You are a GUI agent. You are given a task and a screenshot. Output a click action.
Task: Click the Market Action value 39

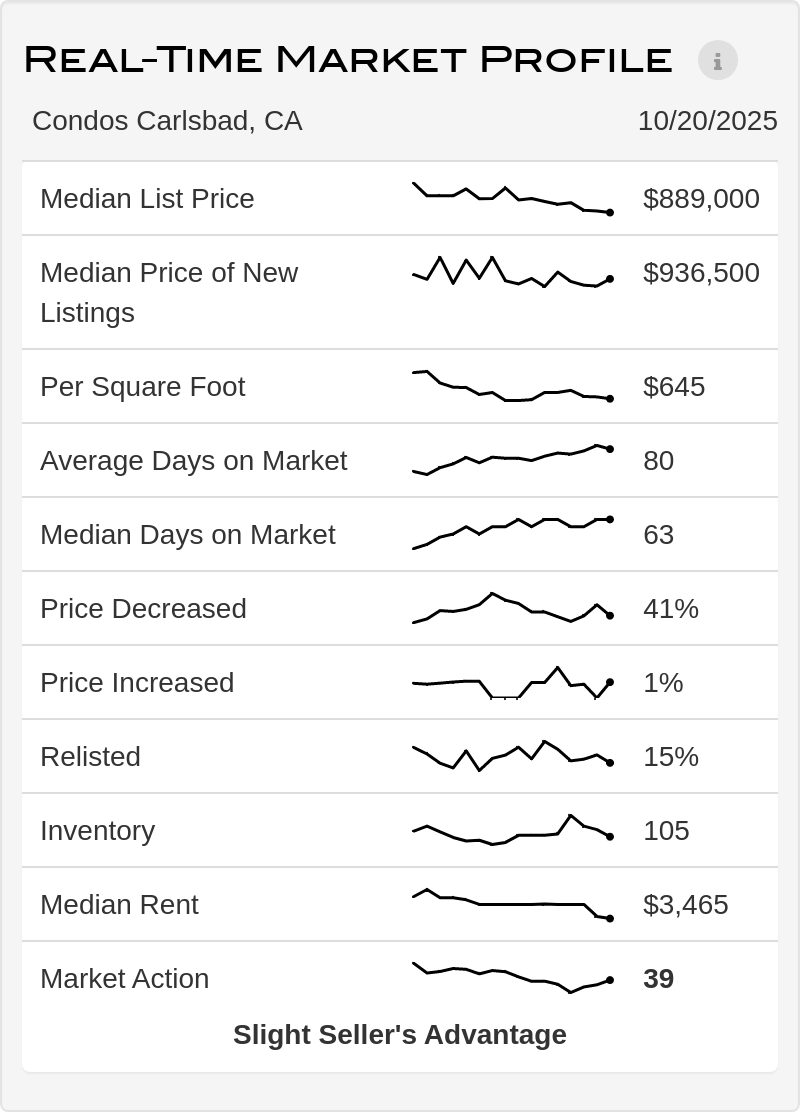pyautogui.click(x=658, y=979)
